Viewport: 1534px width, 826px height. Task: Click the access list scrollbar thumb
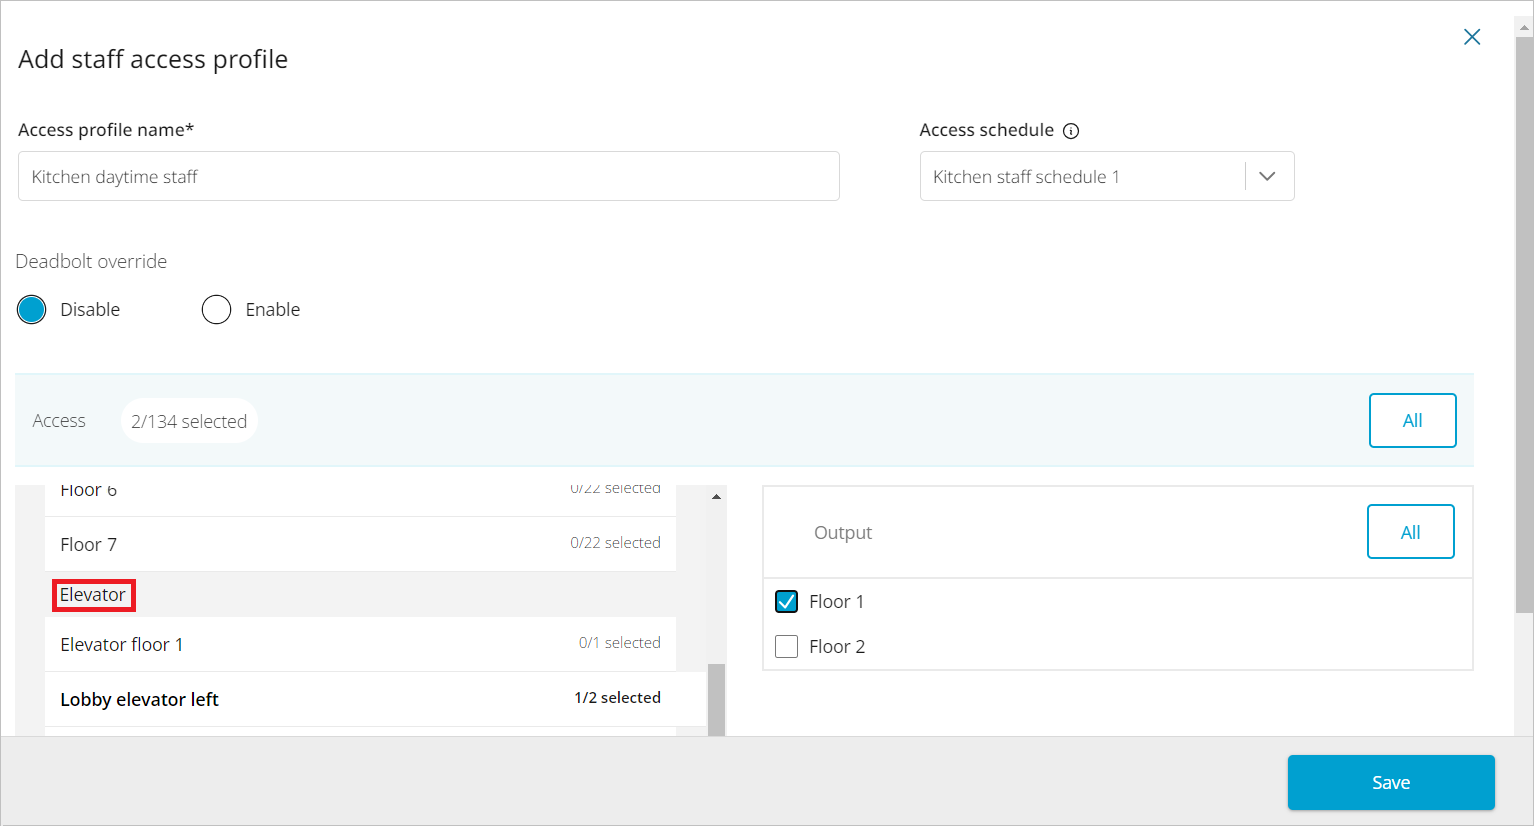(x=716, y=698)
